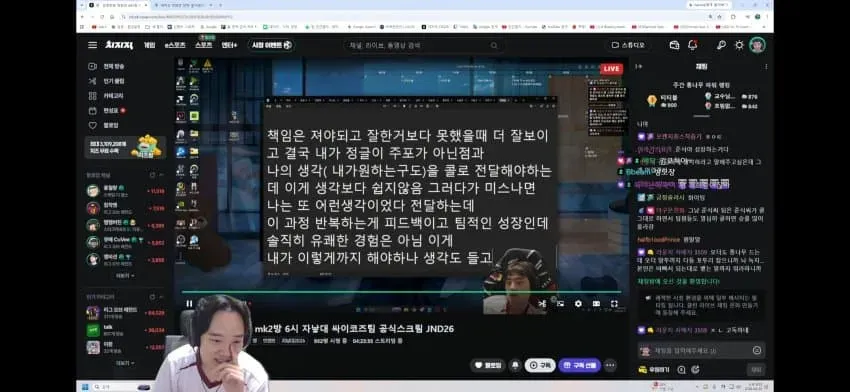The image size is (850, 392).
Task: Toggle wide theater mode in player
Action: (x=596, y=304)
